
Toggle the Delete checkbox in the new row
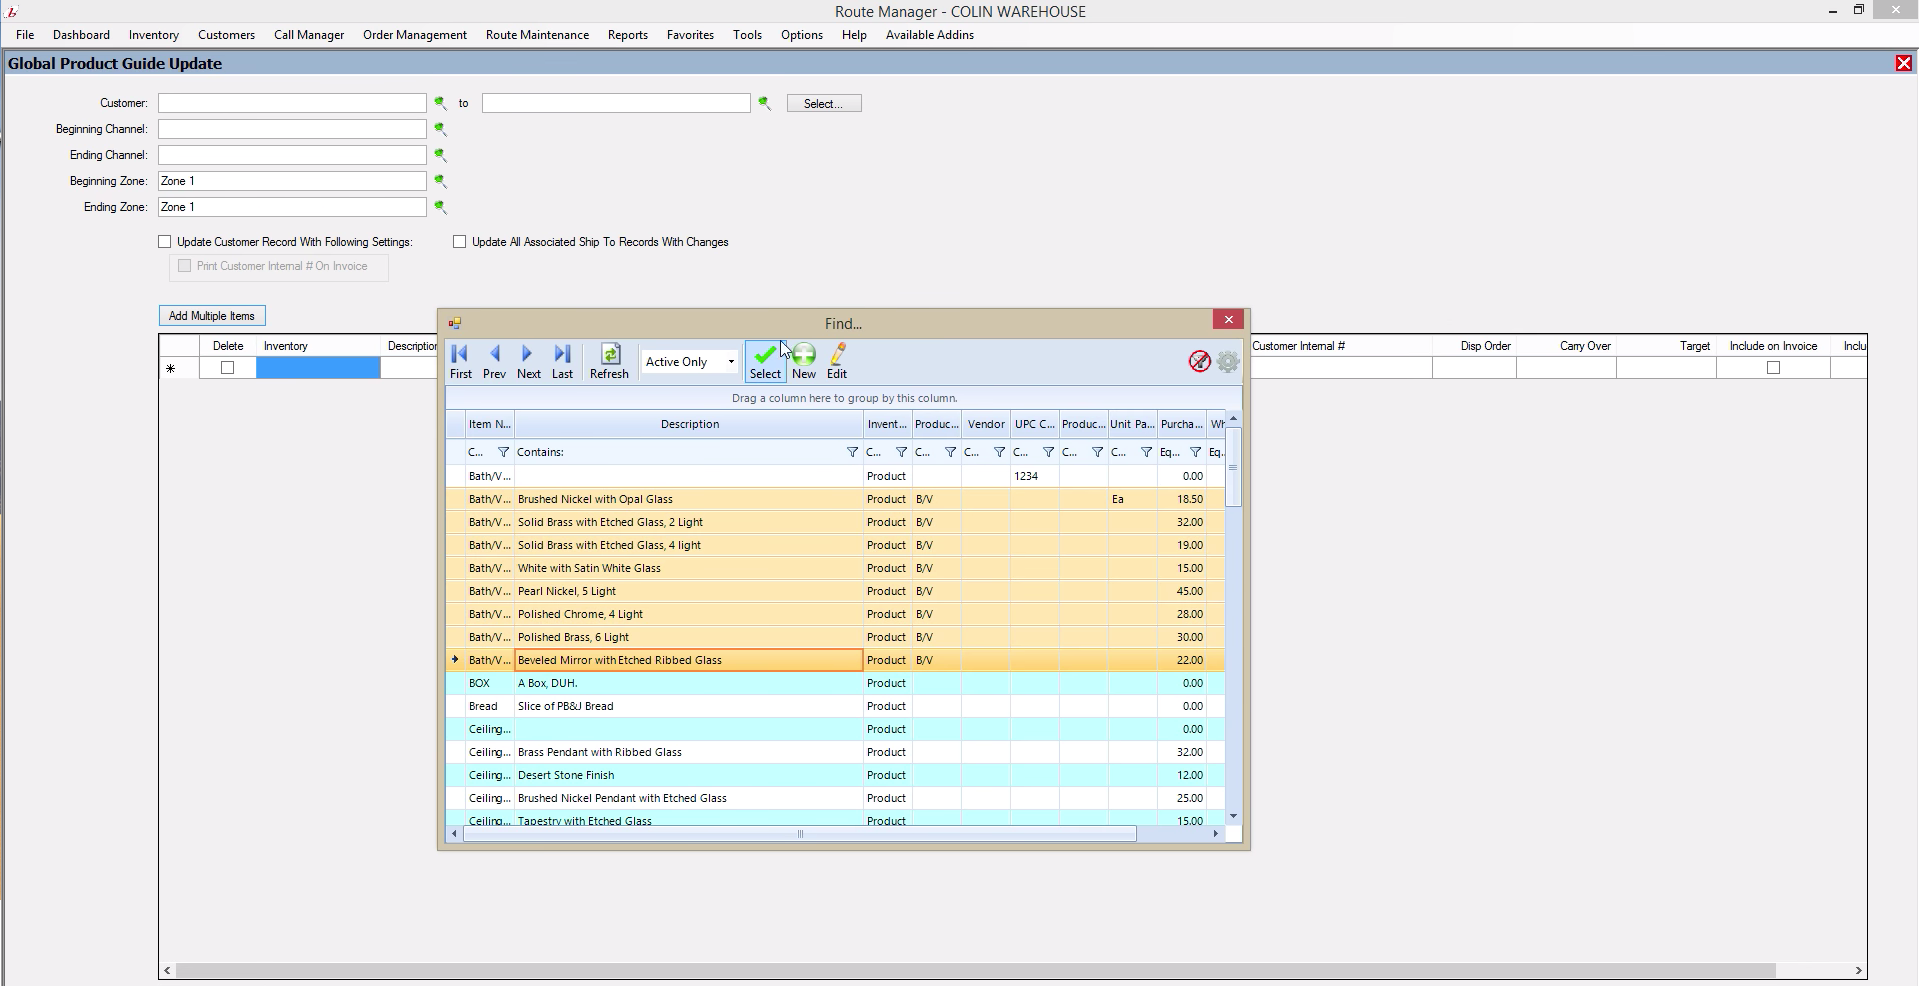[x=228, y=368]
